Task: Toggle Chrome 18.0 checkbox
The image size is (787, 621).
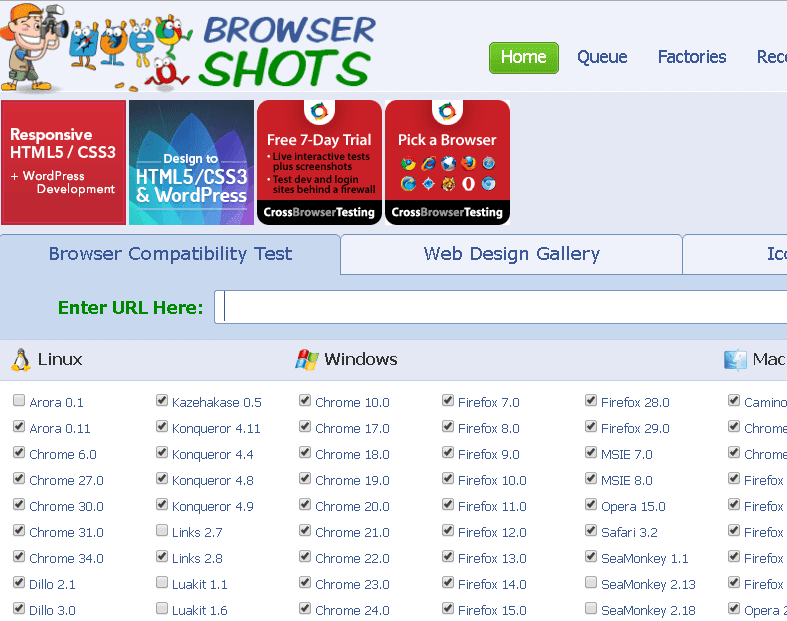Action: click(305, 453)
